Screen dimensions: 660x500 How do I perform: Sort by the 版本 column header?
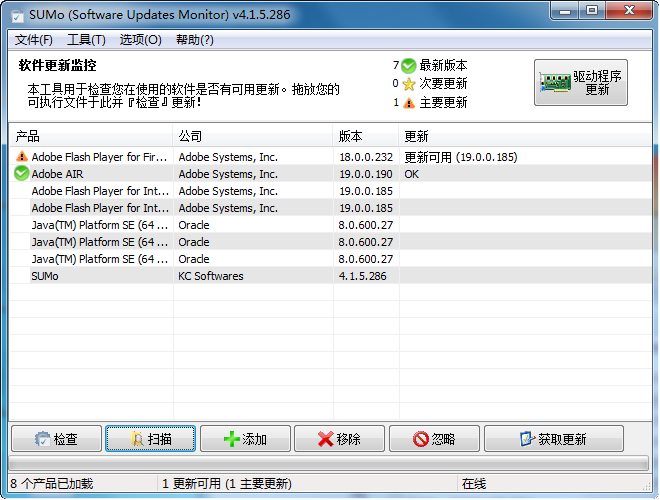pos(366,136)
